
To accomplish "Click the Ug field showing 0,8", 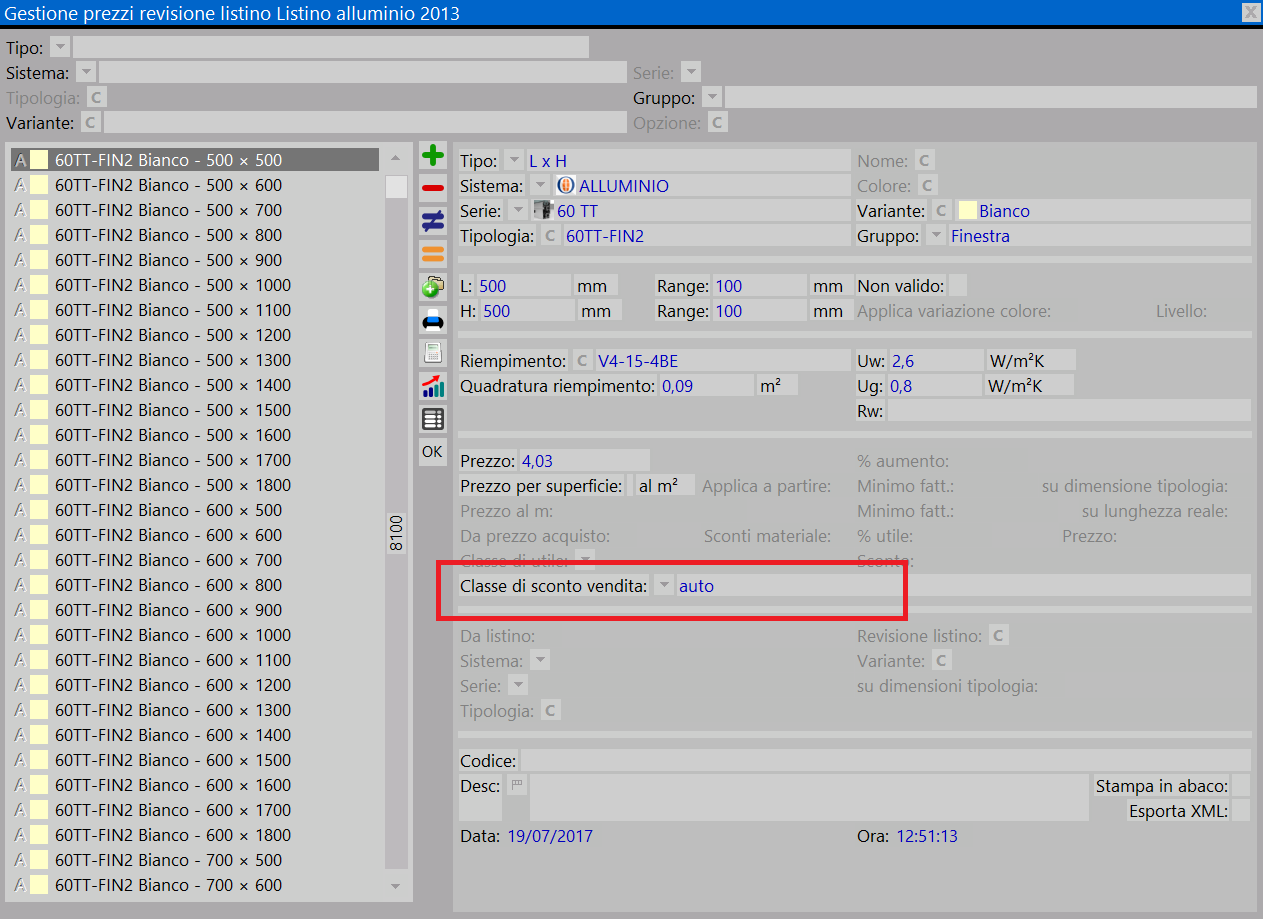I will coord(935,386).
